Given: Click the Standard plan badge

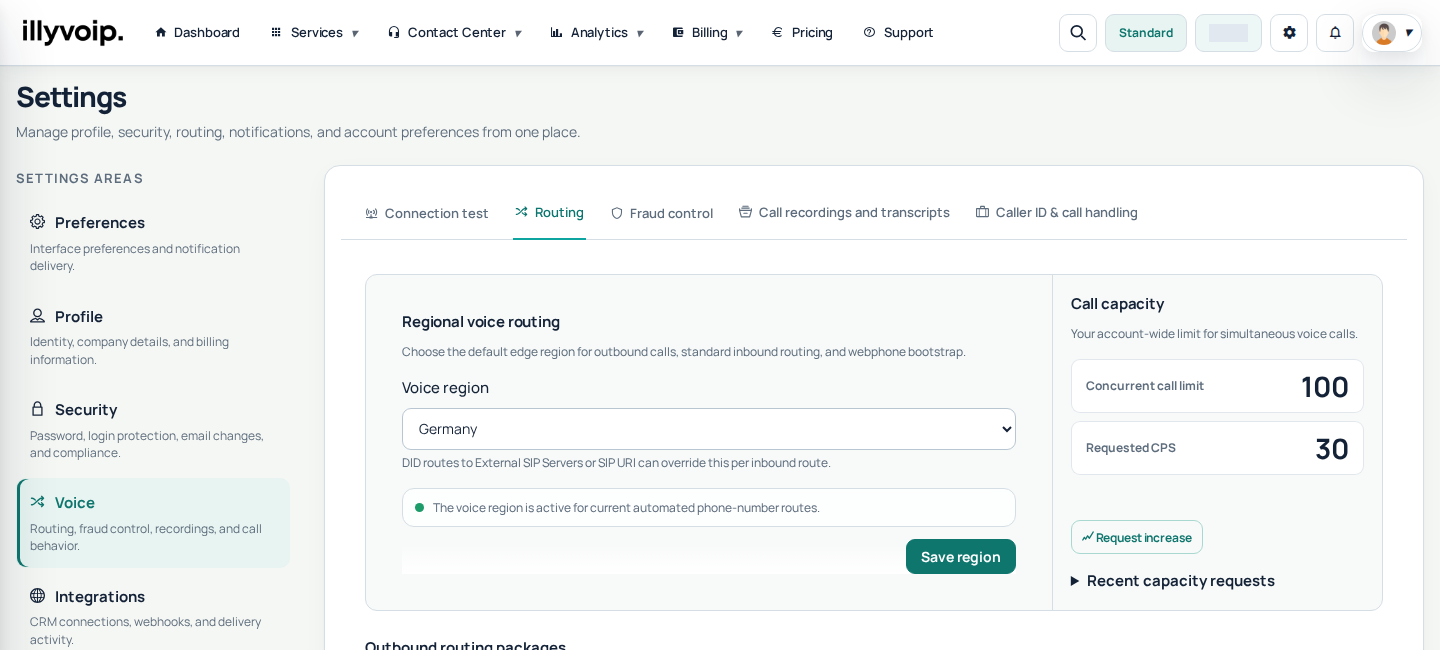Looking at the screenshot, I should pos(1146,33).
